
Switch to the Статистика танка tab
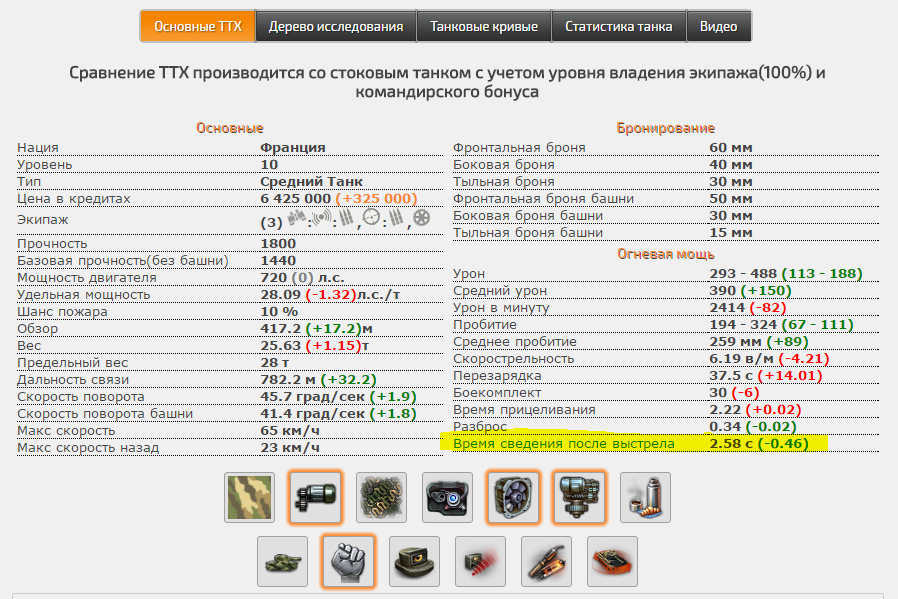[619, 26]
